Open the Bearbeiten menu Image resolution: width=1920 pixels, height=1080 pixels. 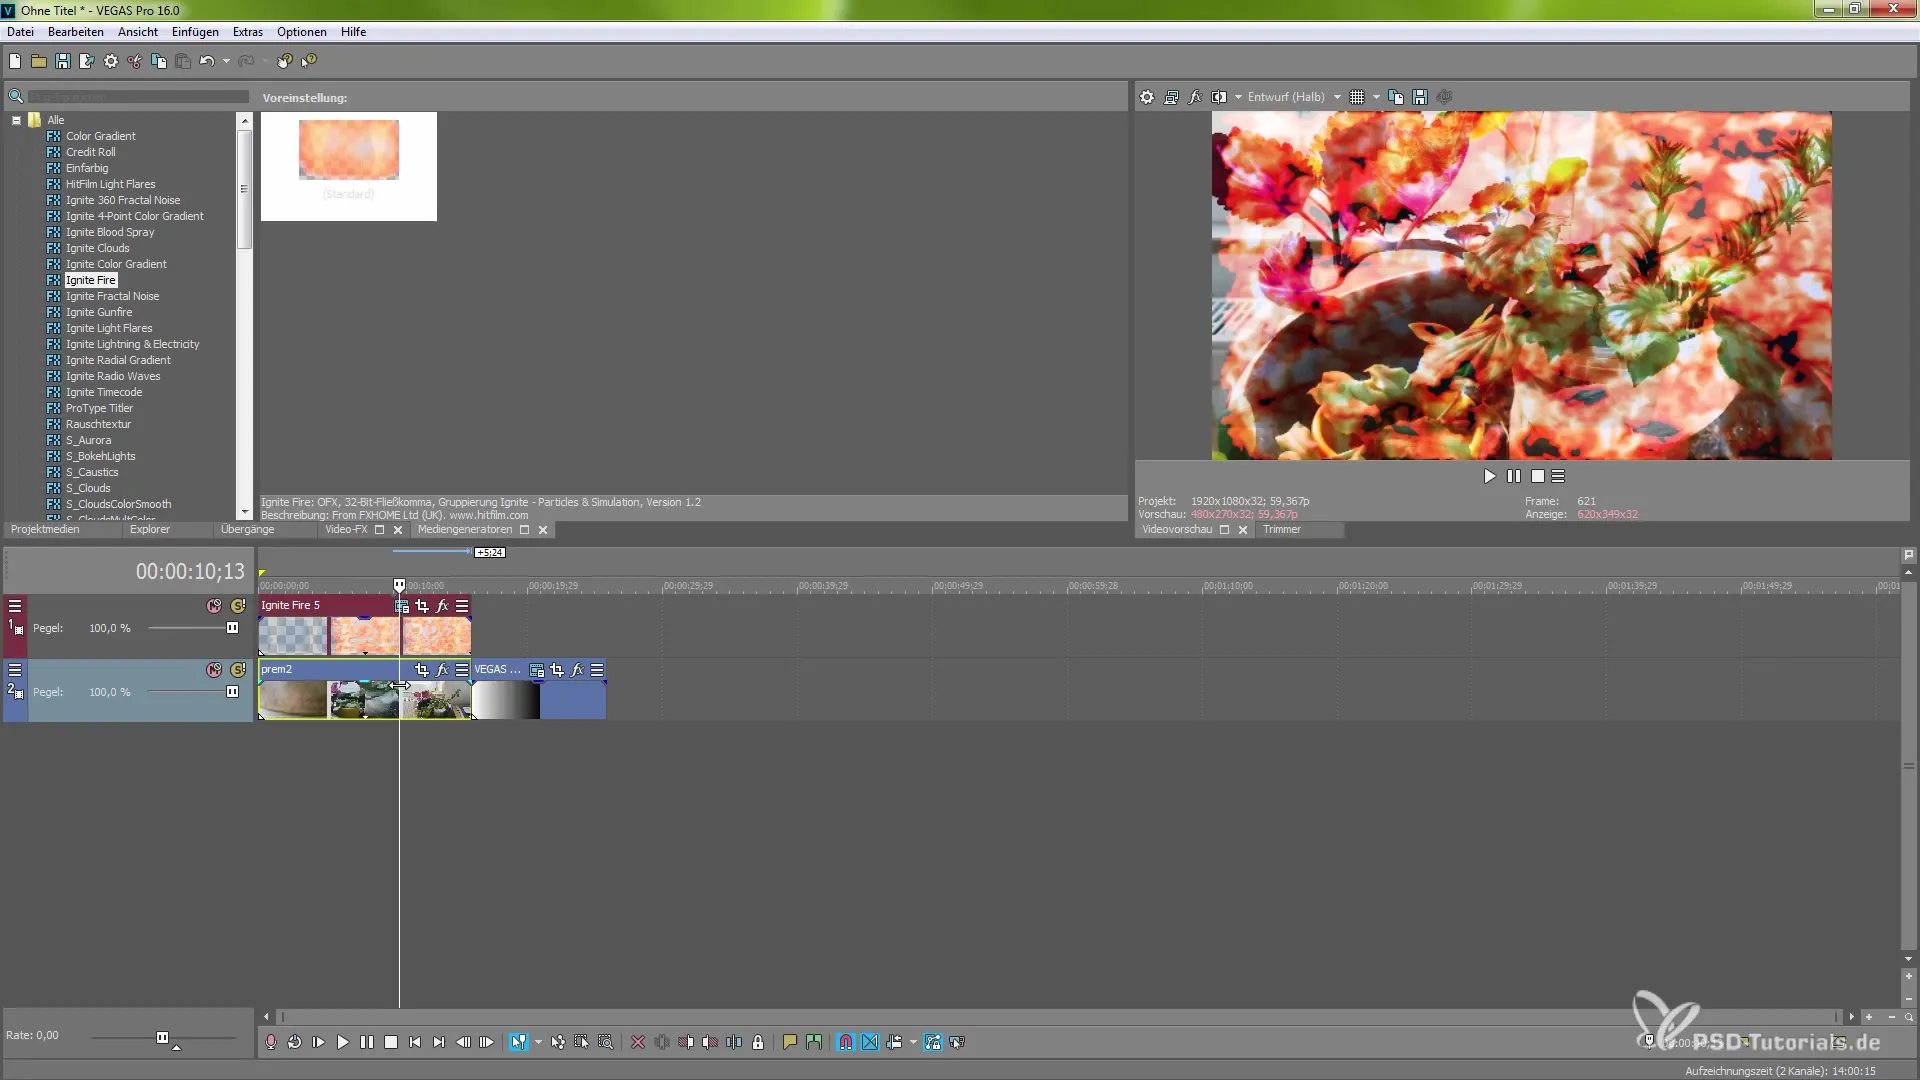pyautogui.click(x=75, y=32)
